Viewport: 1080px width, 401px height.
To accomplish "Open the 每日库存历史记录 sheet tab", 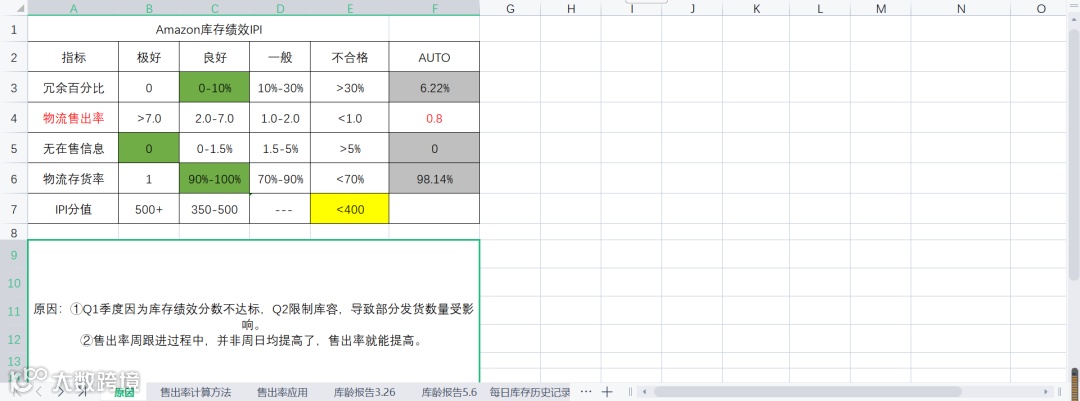I will pyautogui.click(x=530, y=392).
